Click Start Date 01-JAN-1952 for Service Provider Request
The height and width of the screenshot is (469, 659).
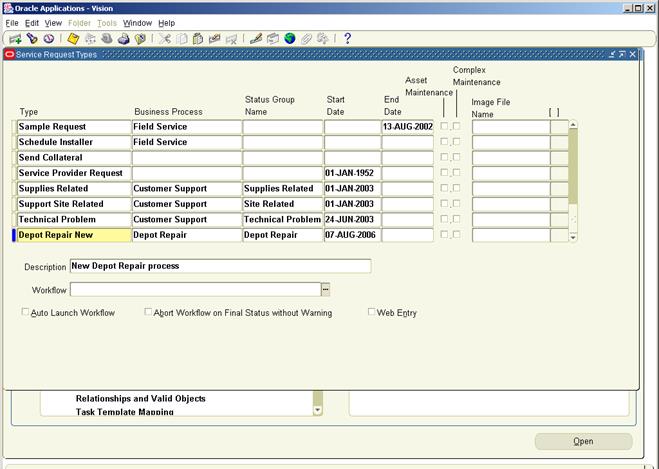[352, 173]
